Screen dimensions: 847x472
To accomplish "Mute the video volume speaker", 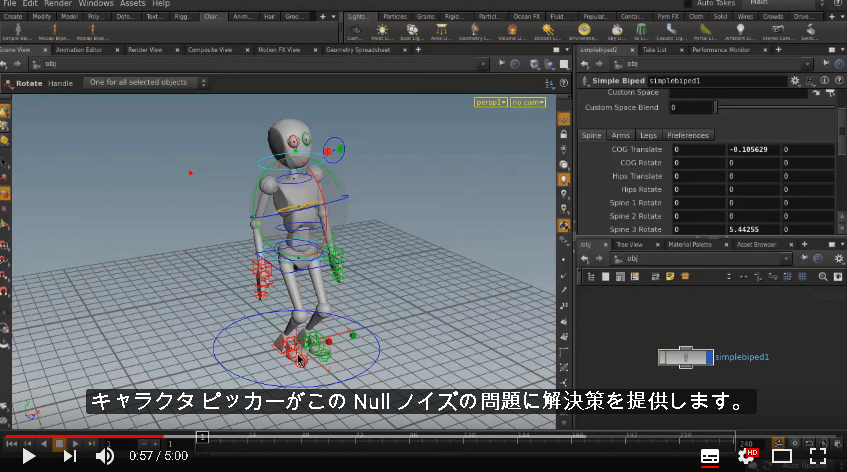I will pos(104,456).
